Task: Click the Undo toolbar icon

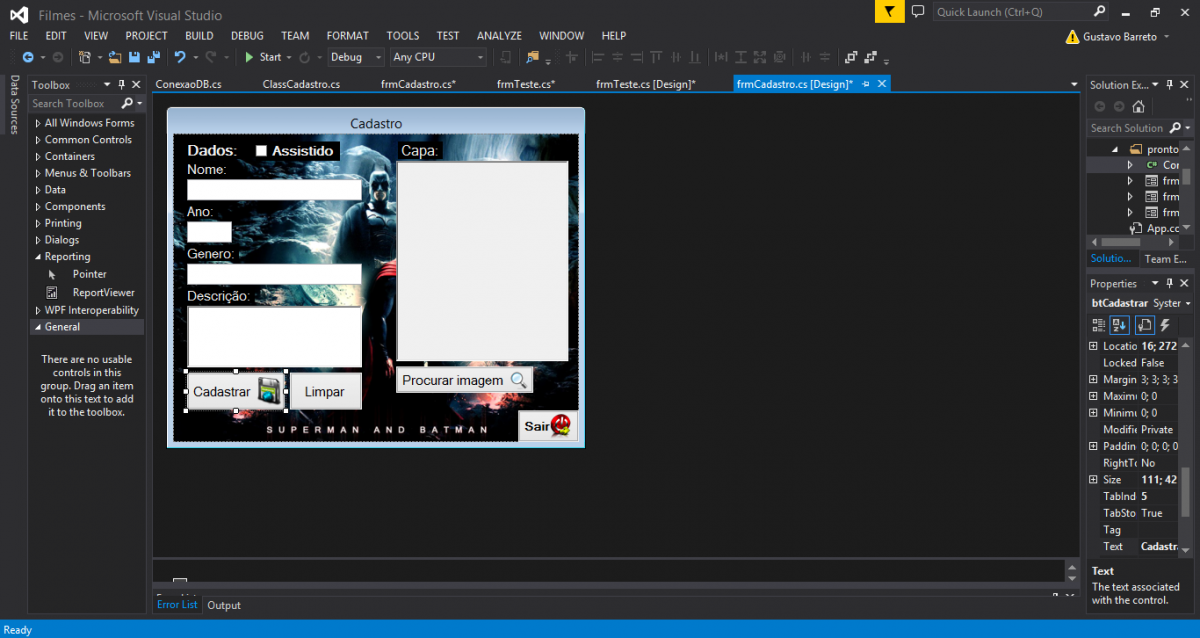Action: click(179, 57)
